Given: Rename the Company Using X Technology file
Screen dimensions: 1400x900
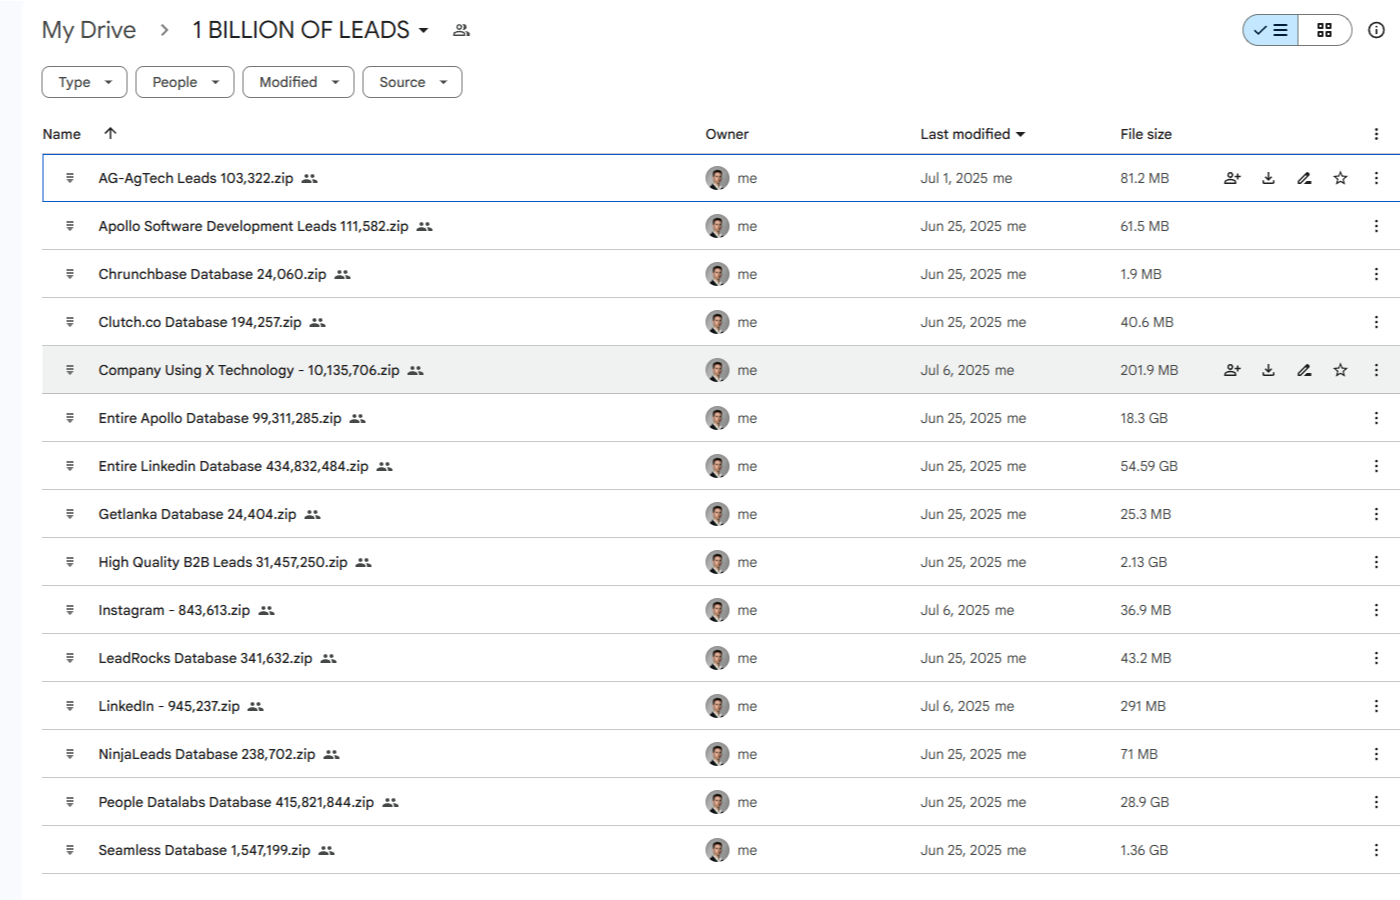Looking at the screenshot, I should click(x=1304, y=370).
